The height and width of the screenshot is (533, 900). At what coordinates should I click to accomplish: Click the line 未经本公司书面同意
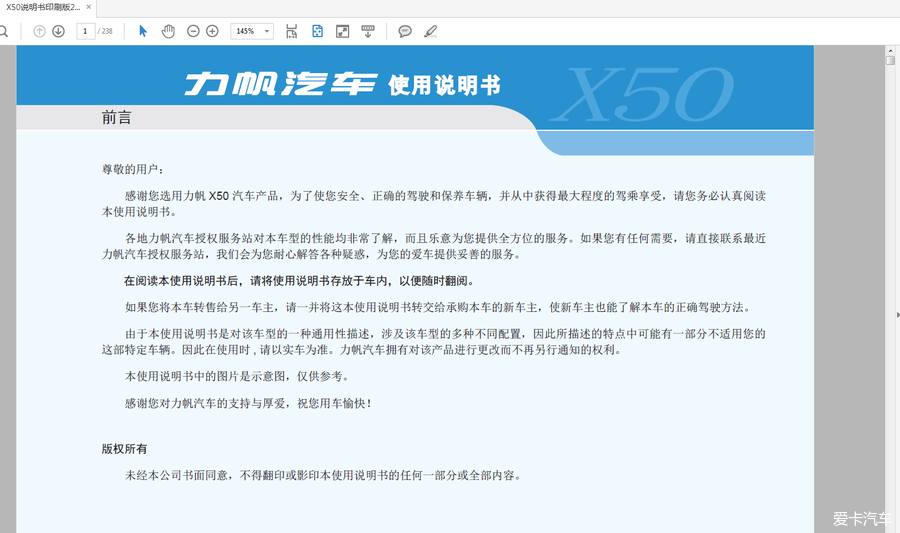[x=323, y=475]
